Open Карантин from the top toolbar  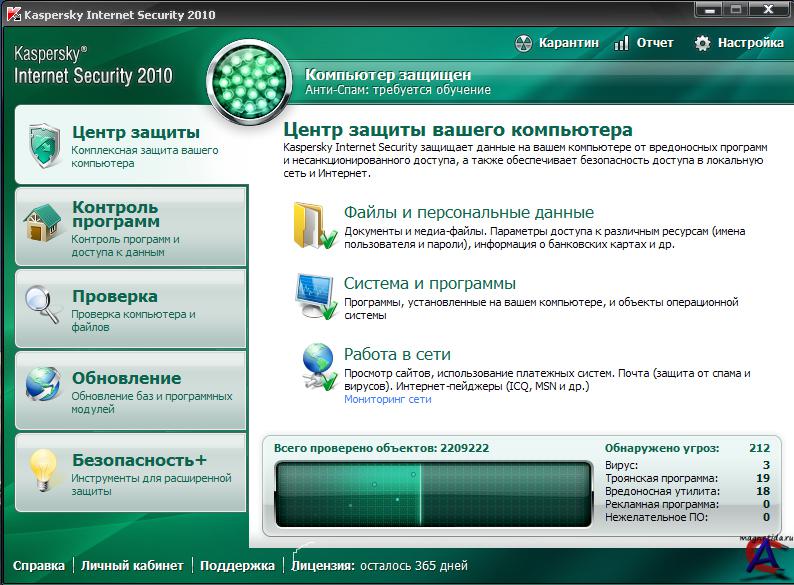(557, 43)
